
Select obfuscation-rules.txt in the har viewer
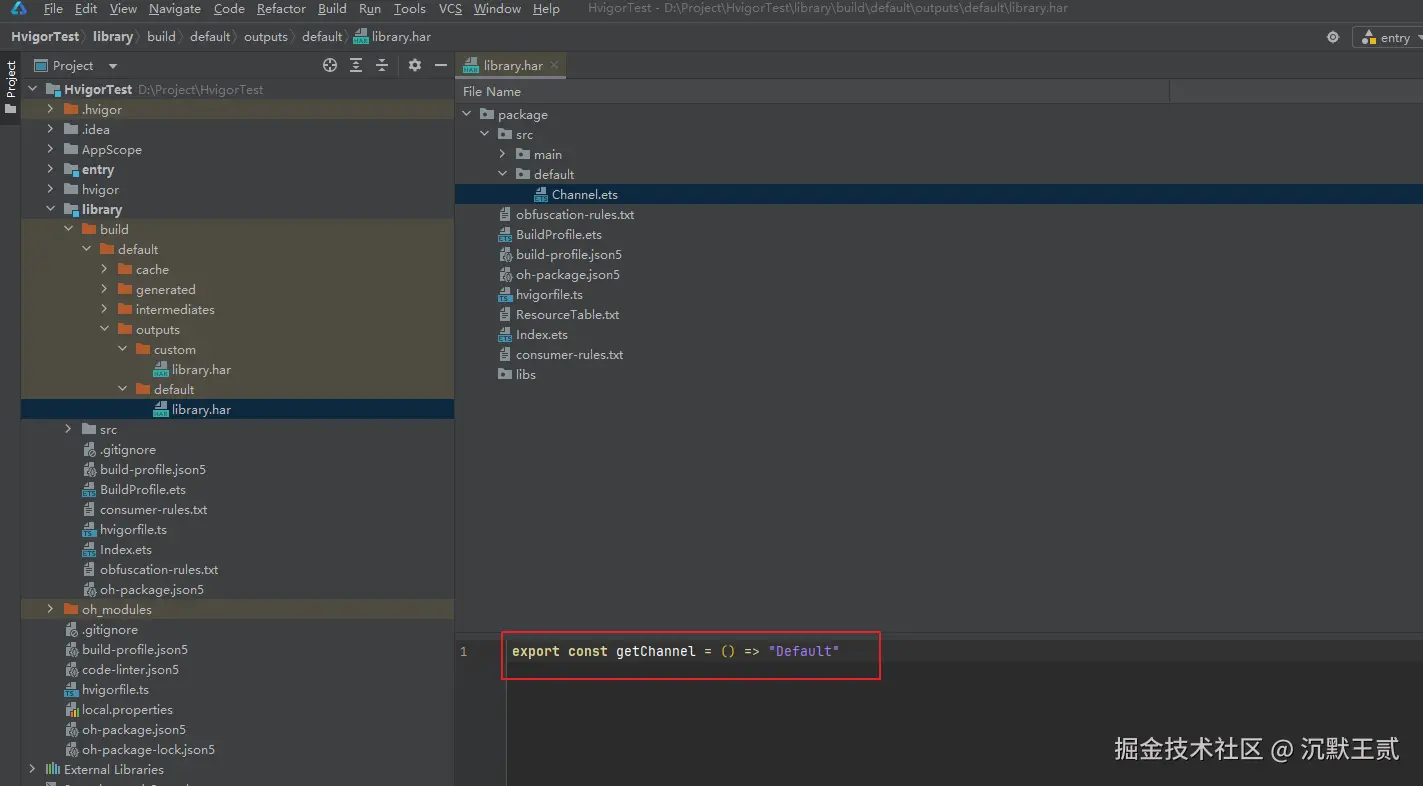[x=575, y=214]
